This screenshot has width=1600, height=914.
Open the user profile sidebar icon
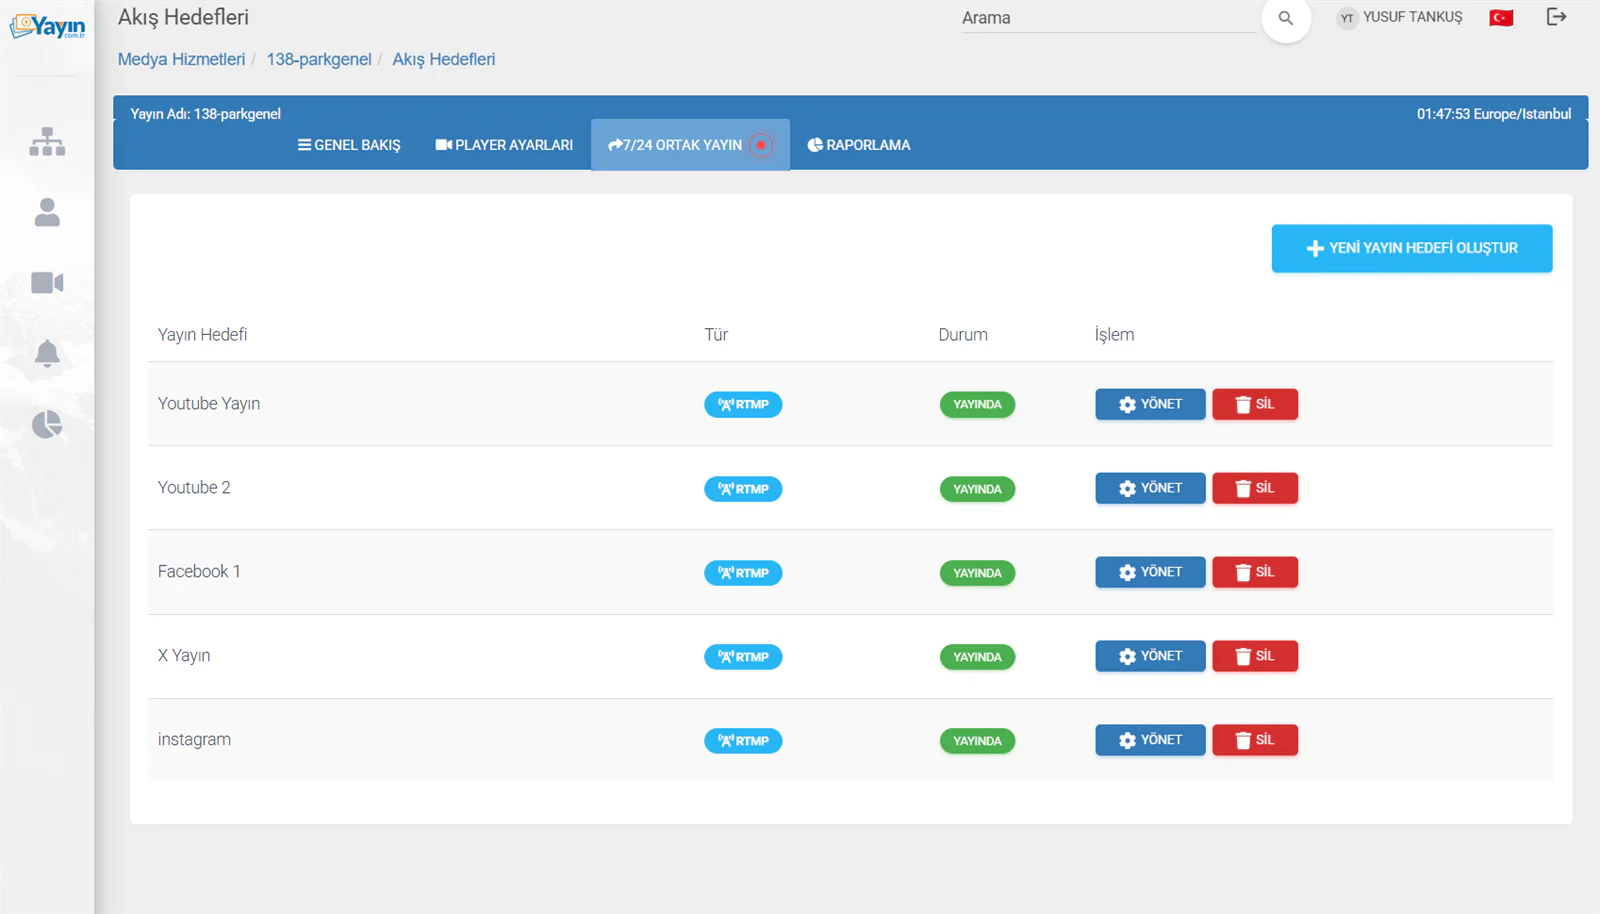click(47, 212)
